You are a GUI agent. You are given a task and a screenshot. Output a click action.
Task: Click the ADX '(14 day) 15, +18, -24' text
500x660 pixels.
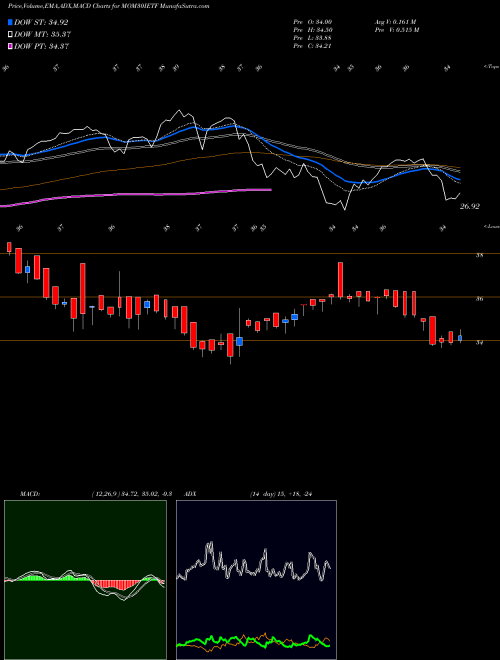280,494
